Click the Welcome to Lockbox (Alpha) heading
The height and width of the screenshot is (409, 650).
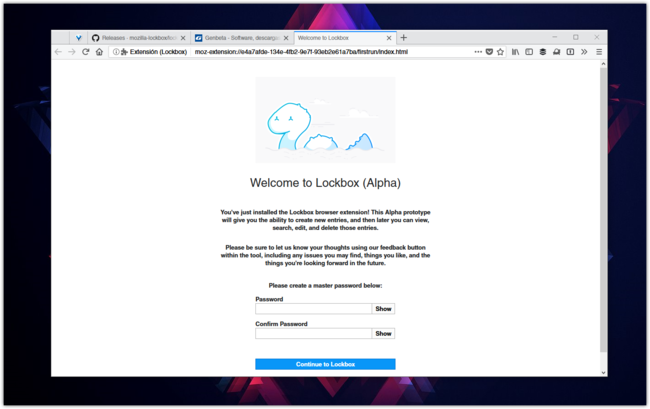point(325,183)
